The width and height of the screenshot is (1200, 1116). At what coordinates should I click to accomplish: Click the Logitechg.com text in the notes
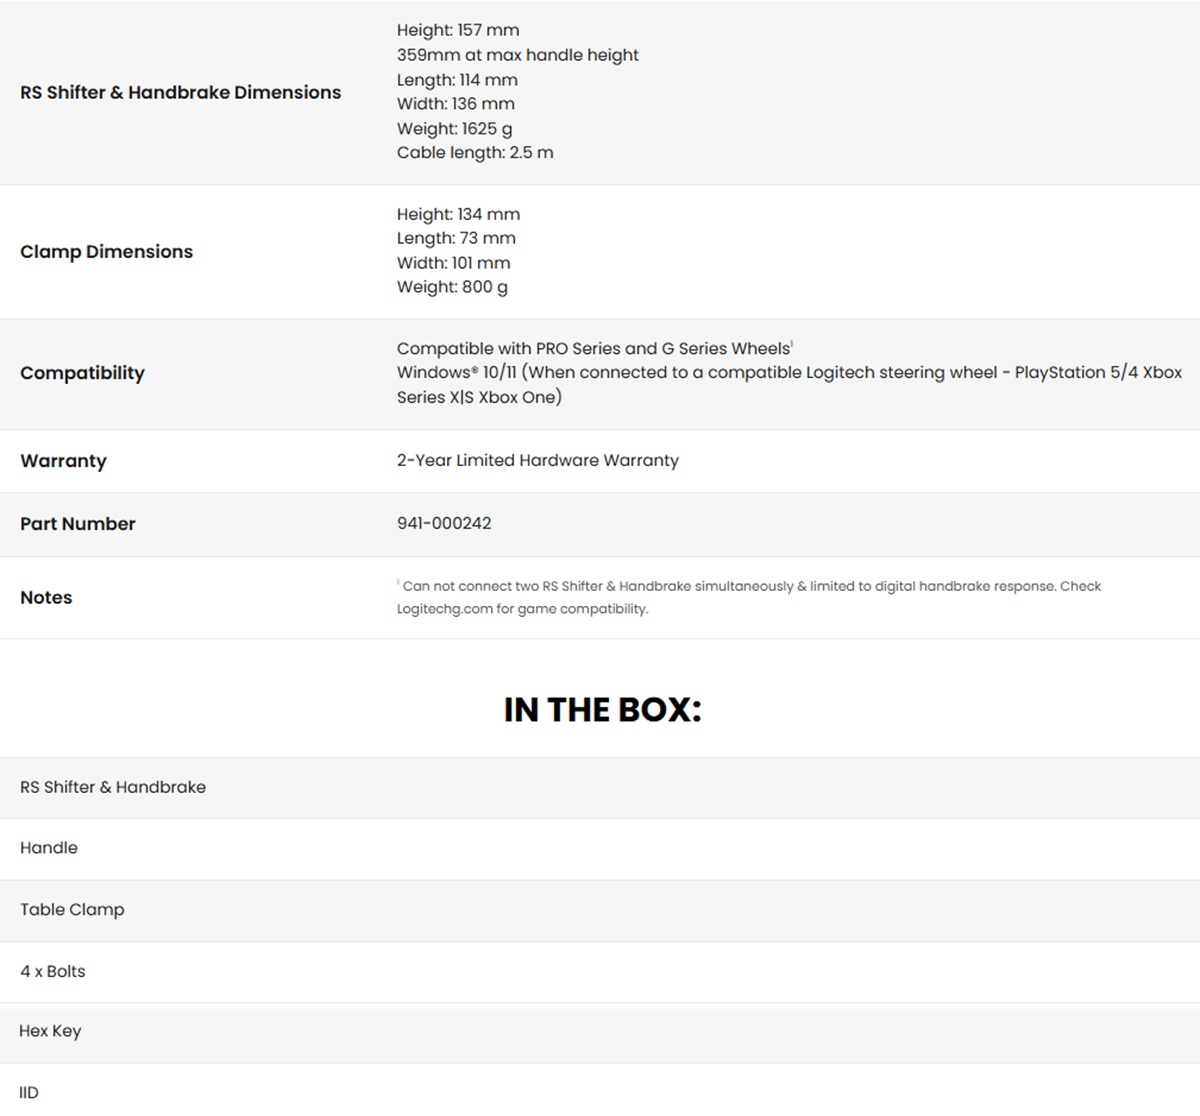(444, 609)
